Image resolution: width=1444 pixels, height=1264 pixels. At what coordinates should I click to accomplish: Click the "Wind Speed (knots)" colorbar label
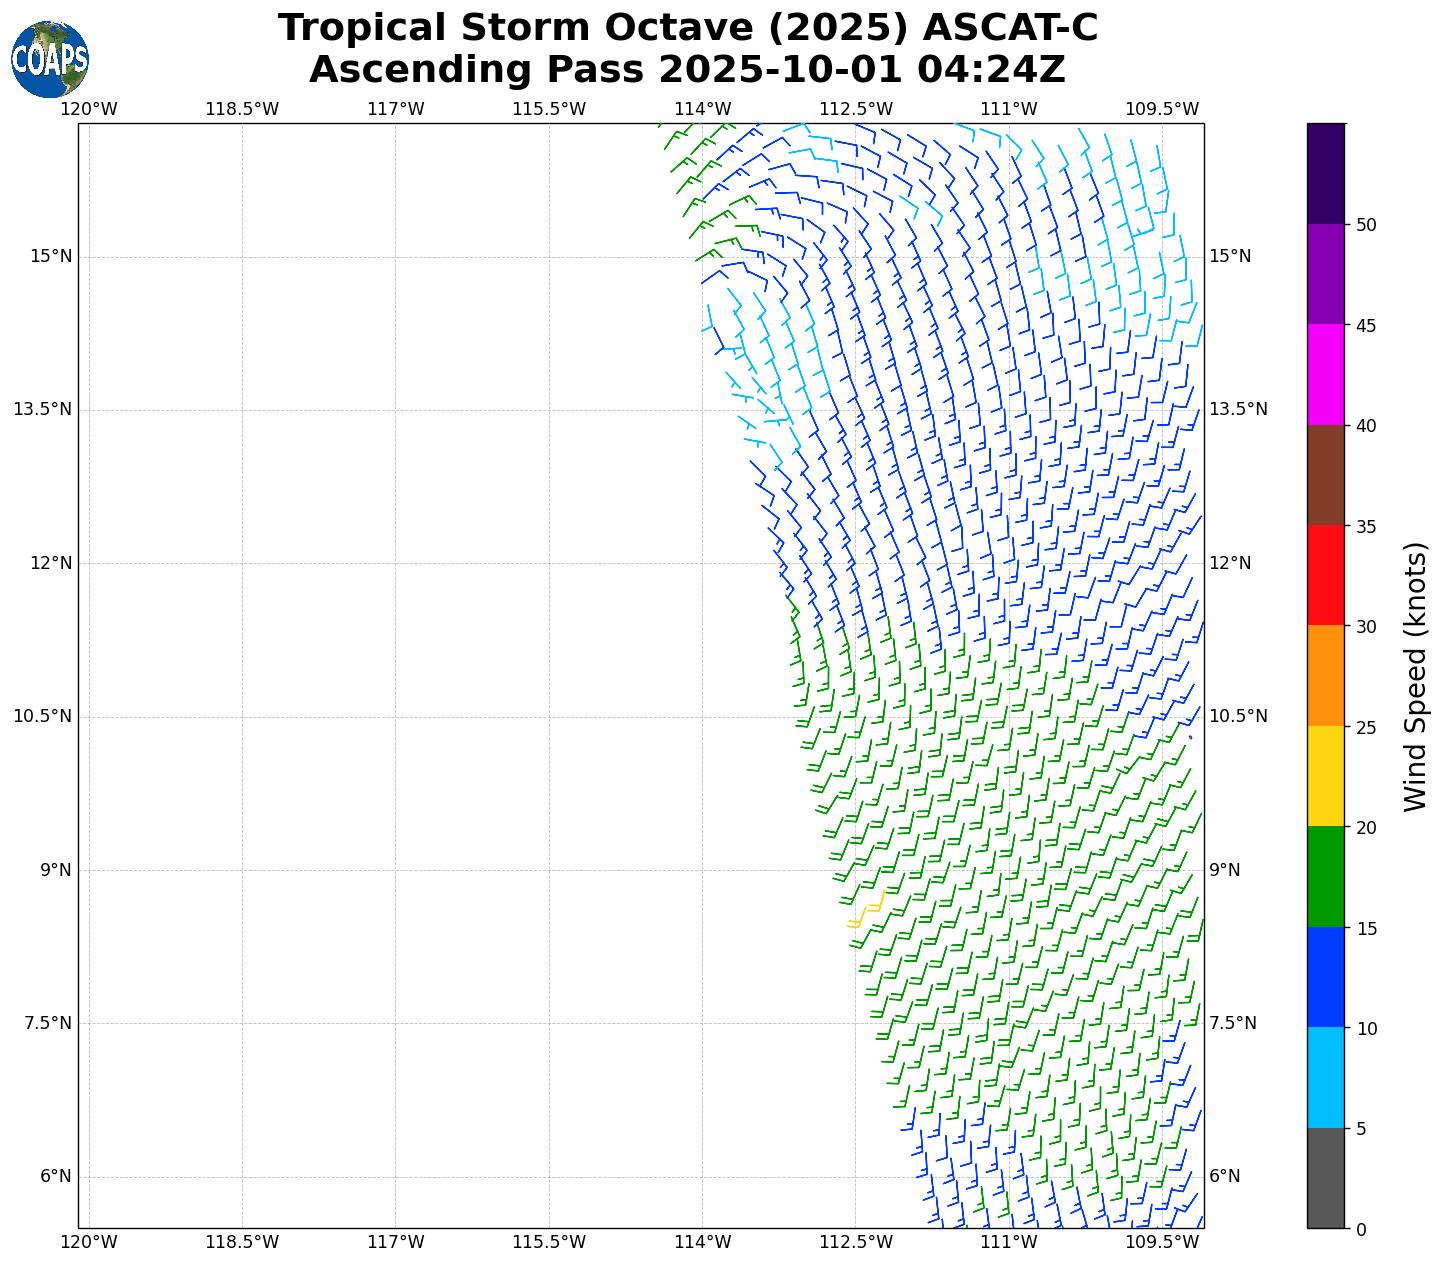[x=1416, y=676]
